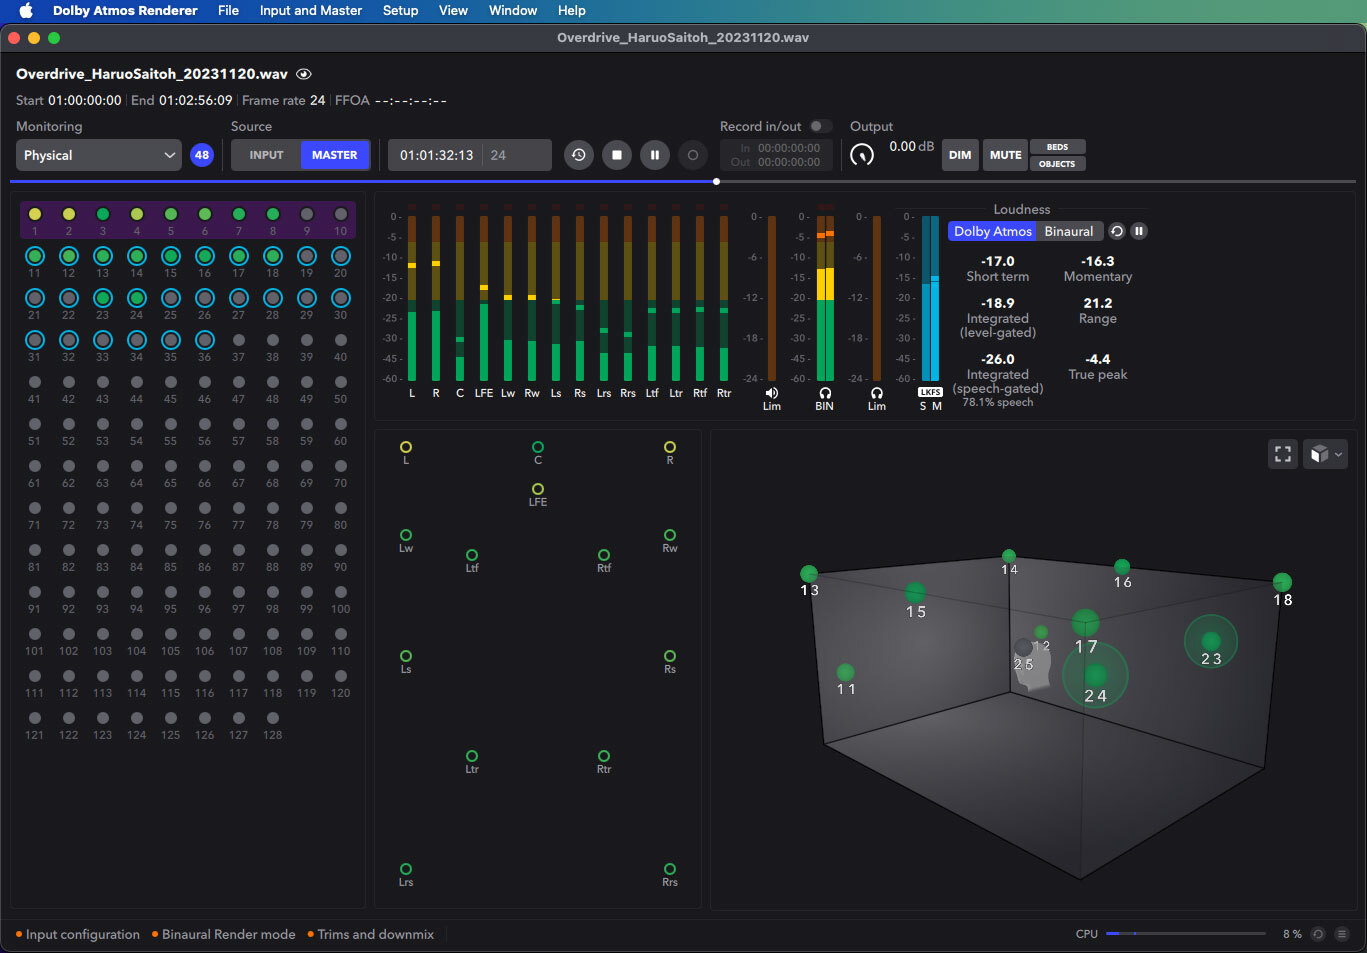The width and height of the screenshot is (1367, 953).
Task: Open the View menu
Action: pyautogui.click(x=453, y=10)
